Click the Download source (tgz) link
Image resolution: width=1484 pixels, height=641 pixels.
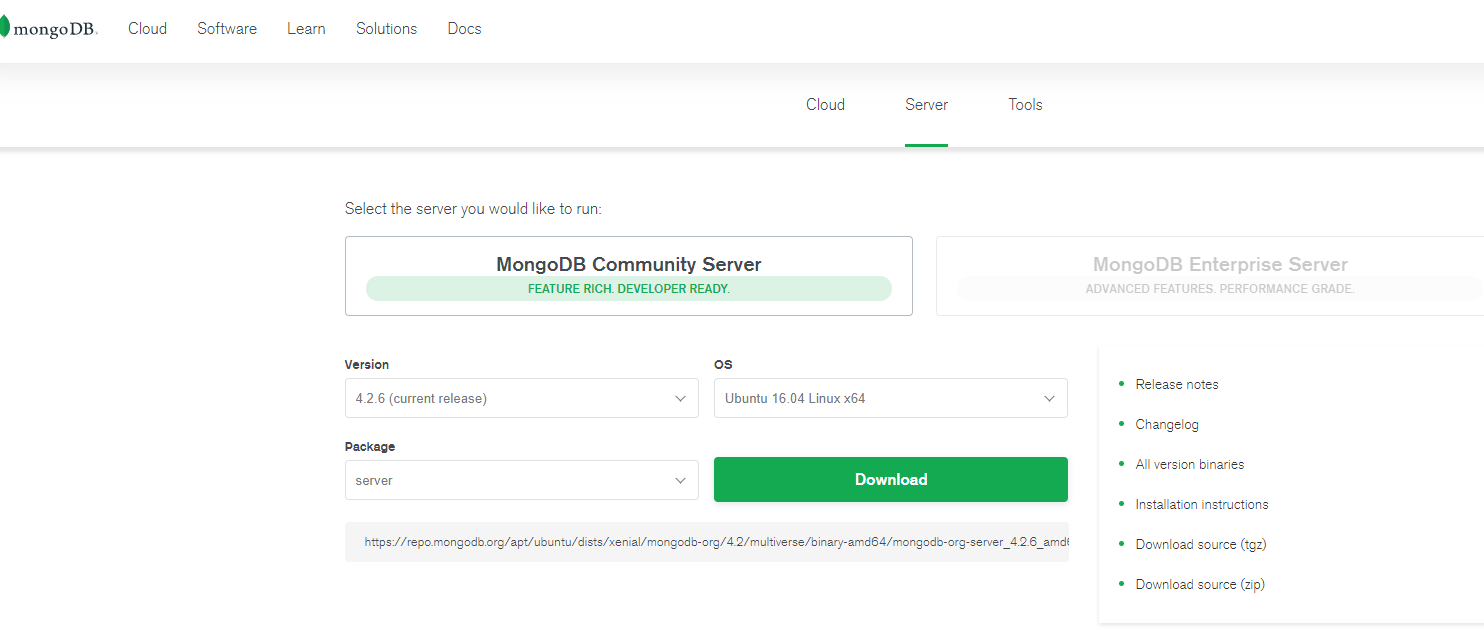click(x=1202, y=544)
